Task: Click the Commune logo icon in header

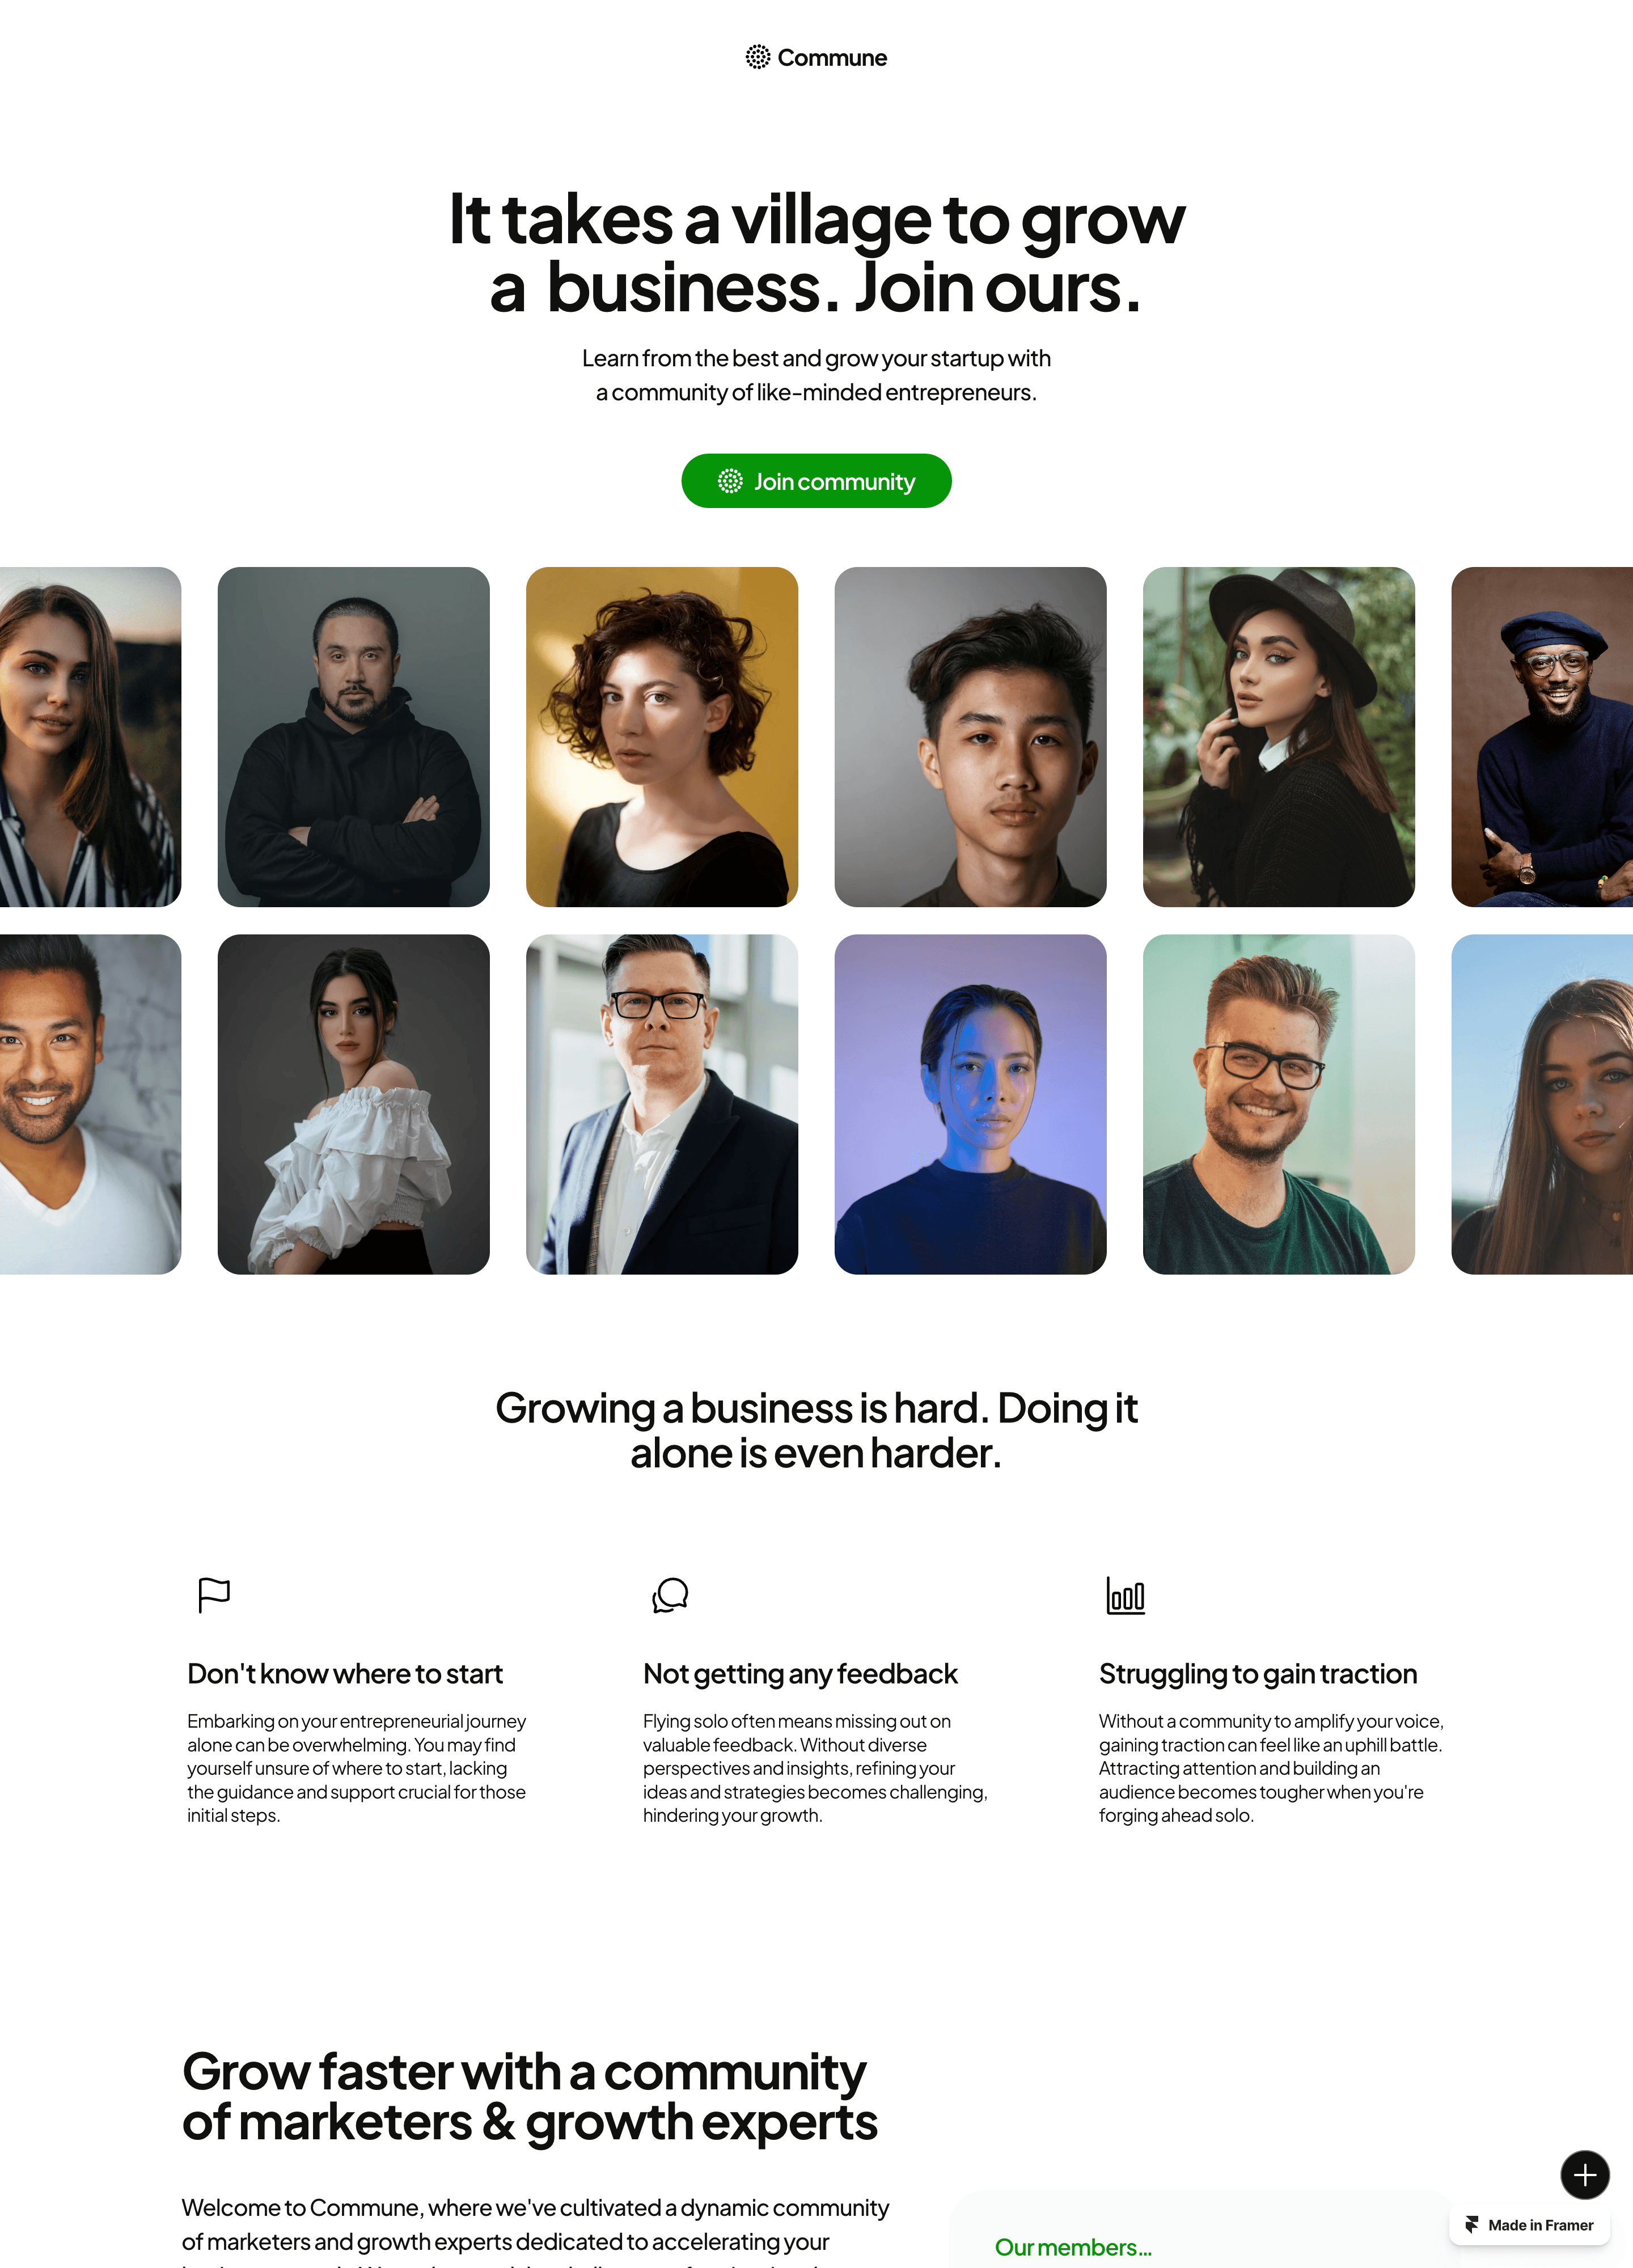Action: [x=758, y=57]
